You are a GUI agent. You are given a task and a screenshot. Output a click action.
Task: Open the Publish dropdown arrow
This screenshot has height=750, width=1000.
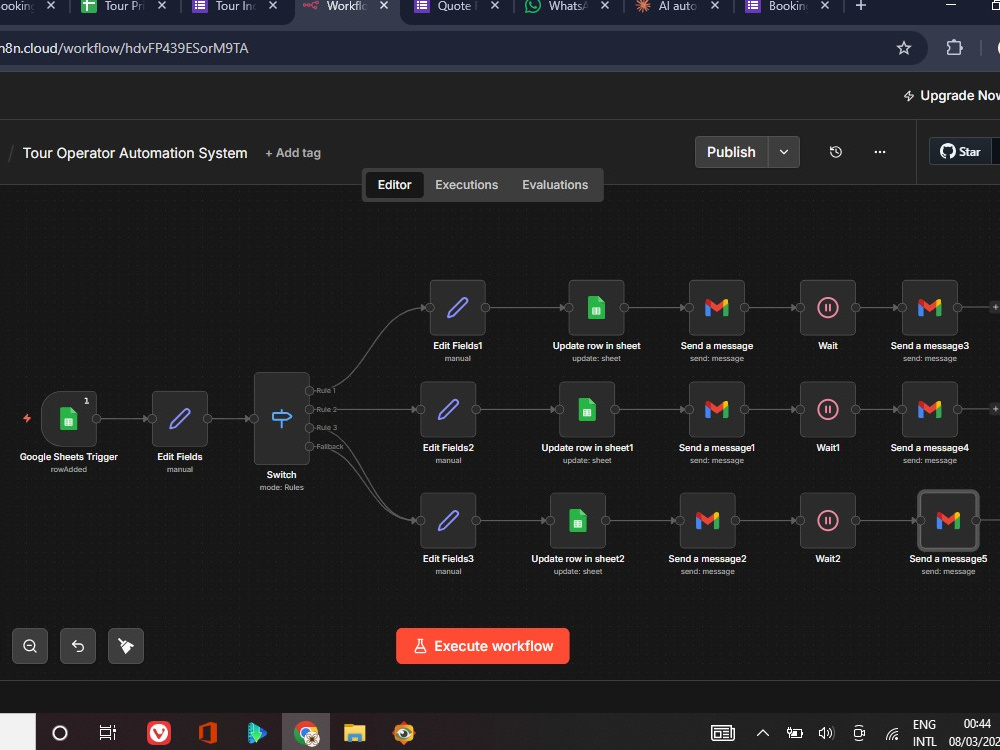pos(784,152)
